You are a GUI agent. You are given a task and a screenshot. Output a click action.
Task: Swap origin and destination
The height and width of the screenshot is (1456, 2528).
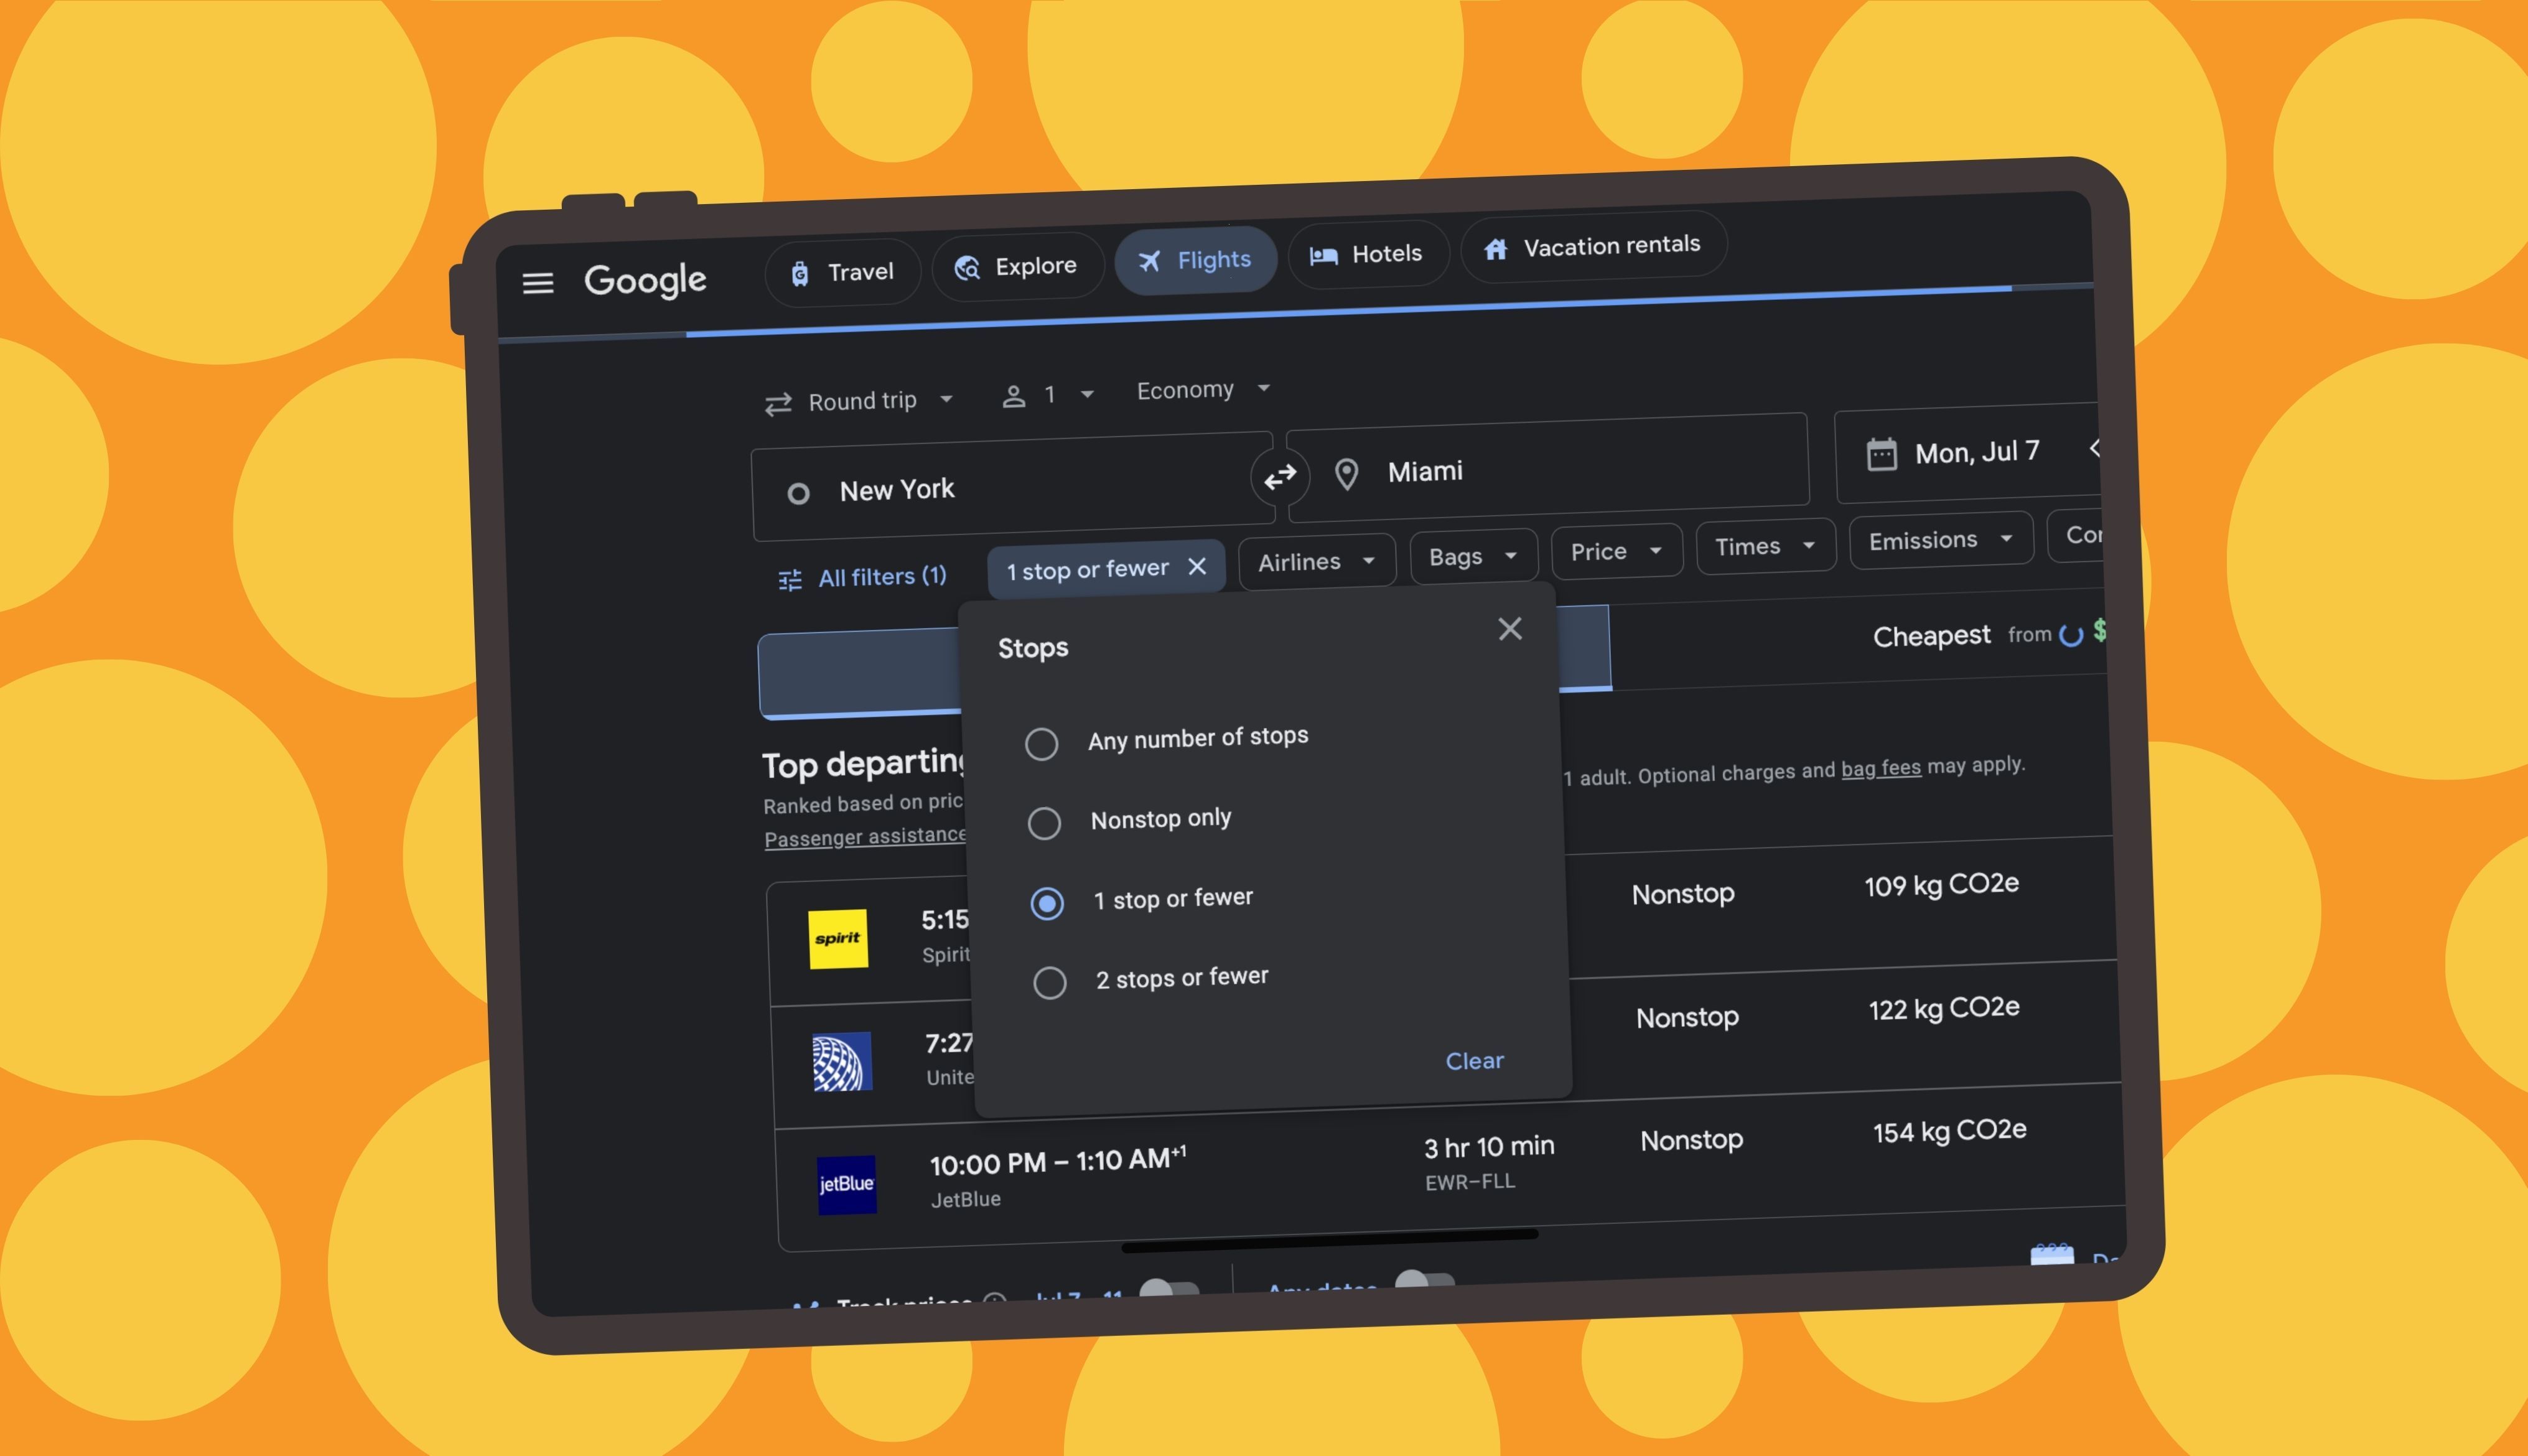[1279, 477]
